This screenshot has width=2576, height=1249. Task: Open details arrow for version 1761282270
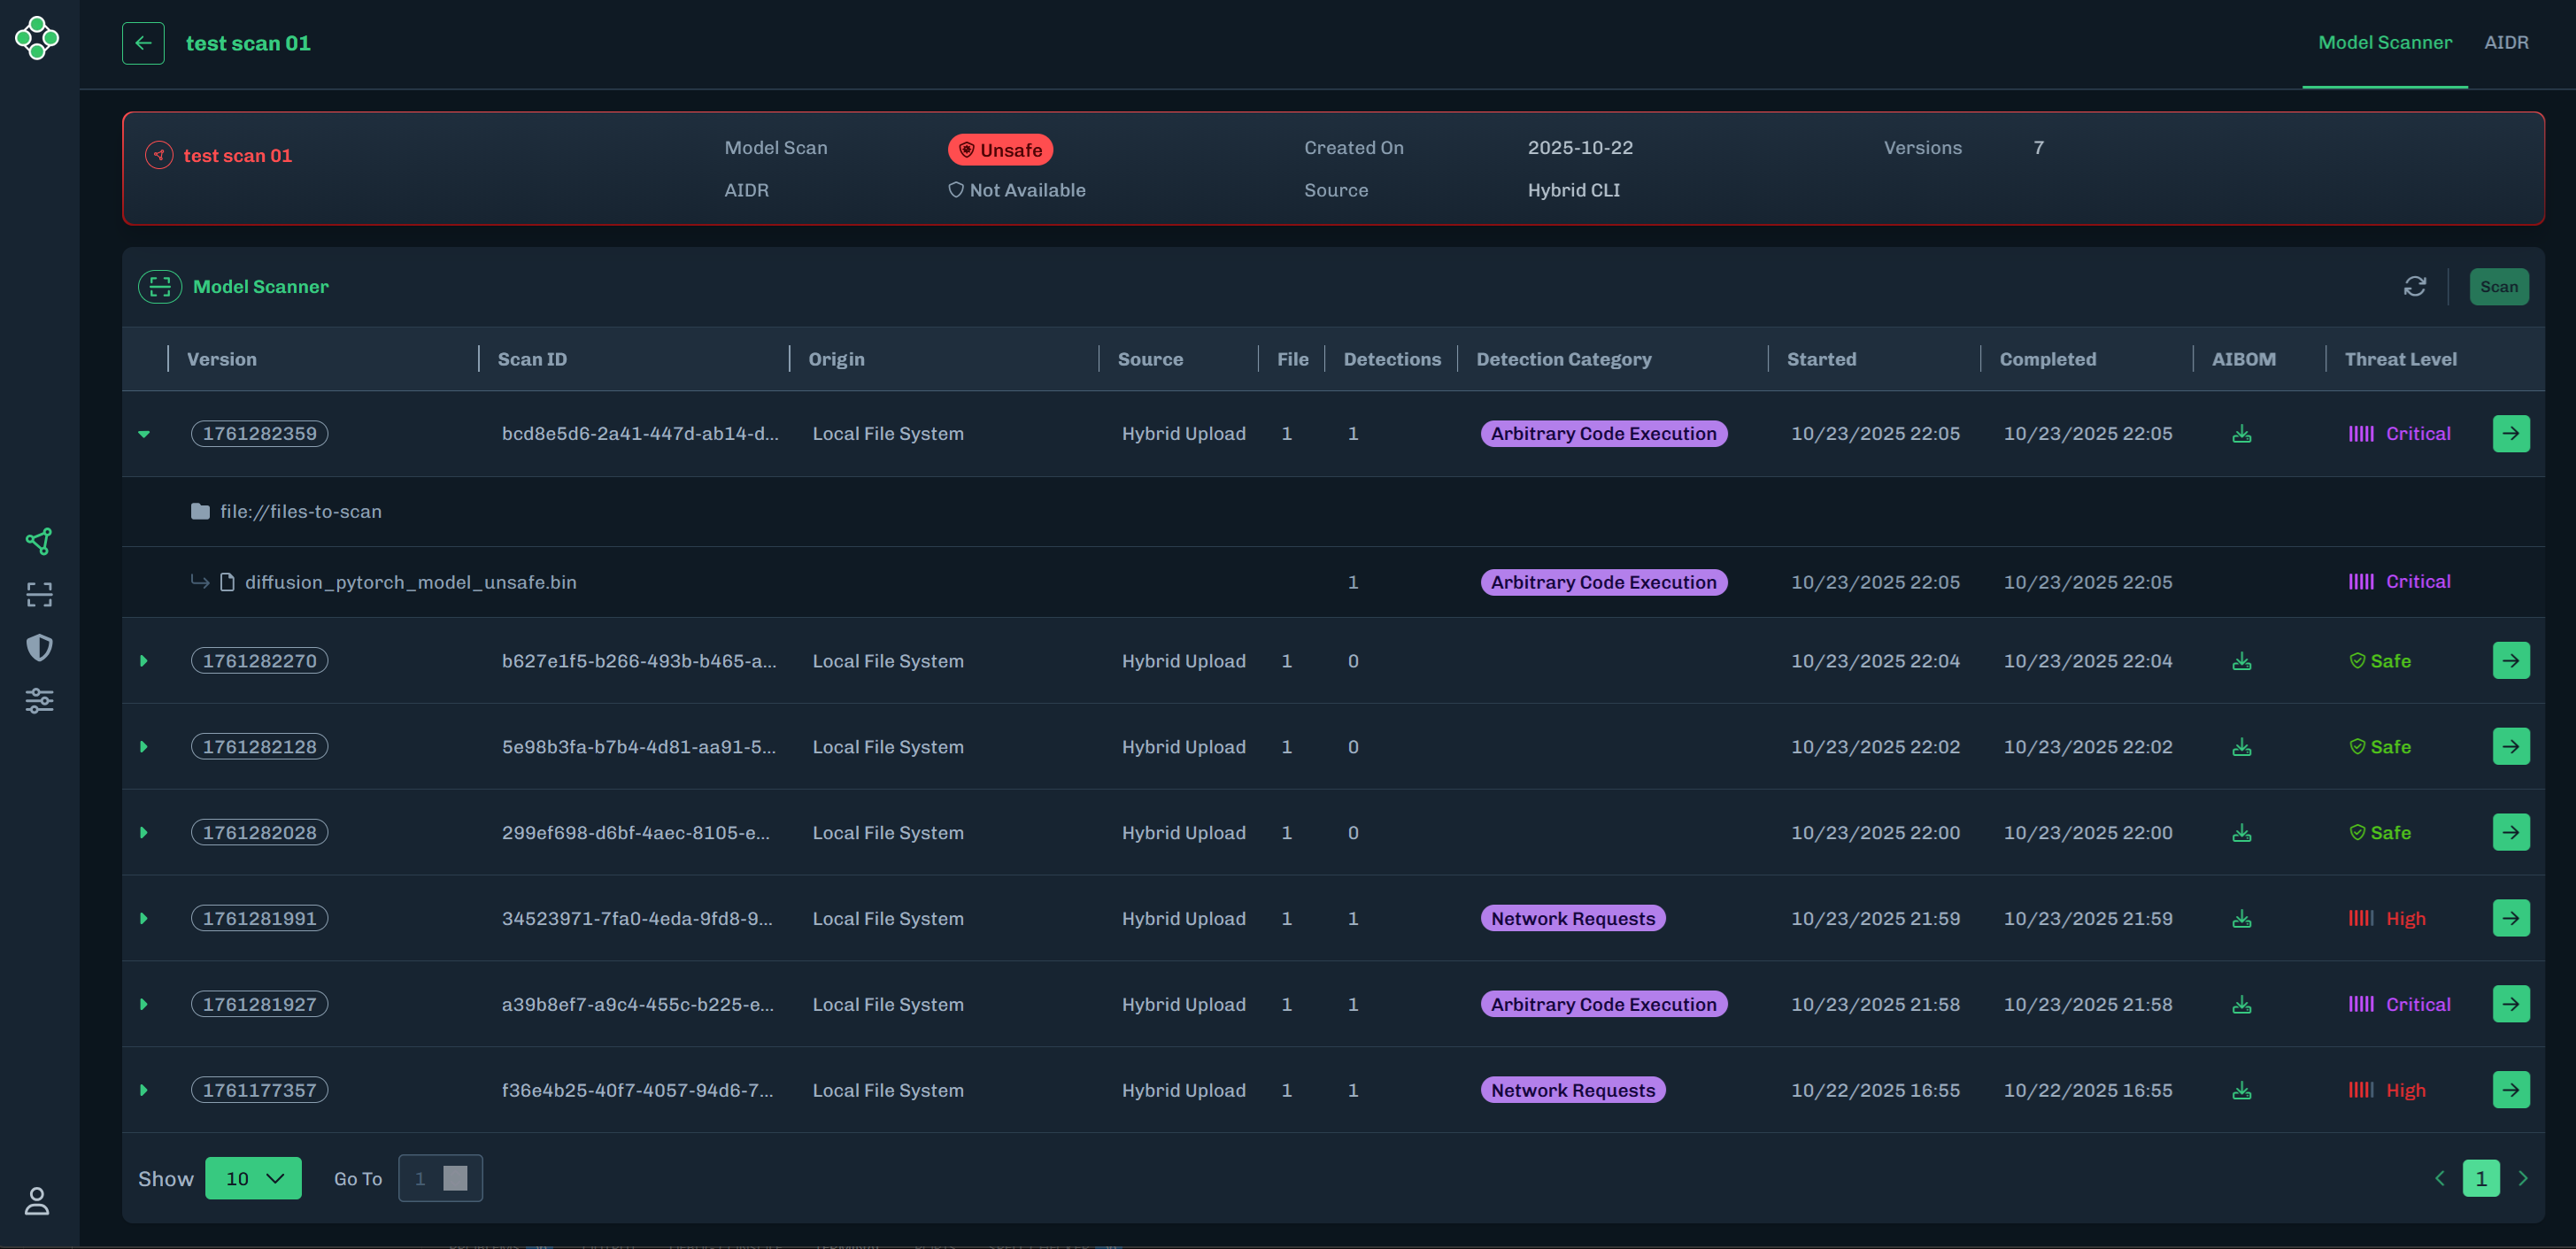pos(2510,661)
